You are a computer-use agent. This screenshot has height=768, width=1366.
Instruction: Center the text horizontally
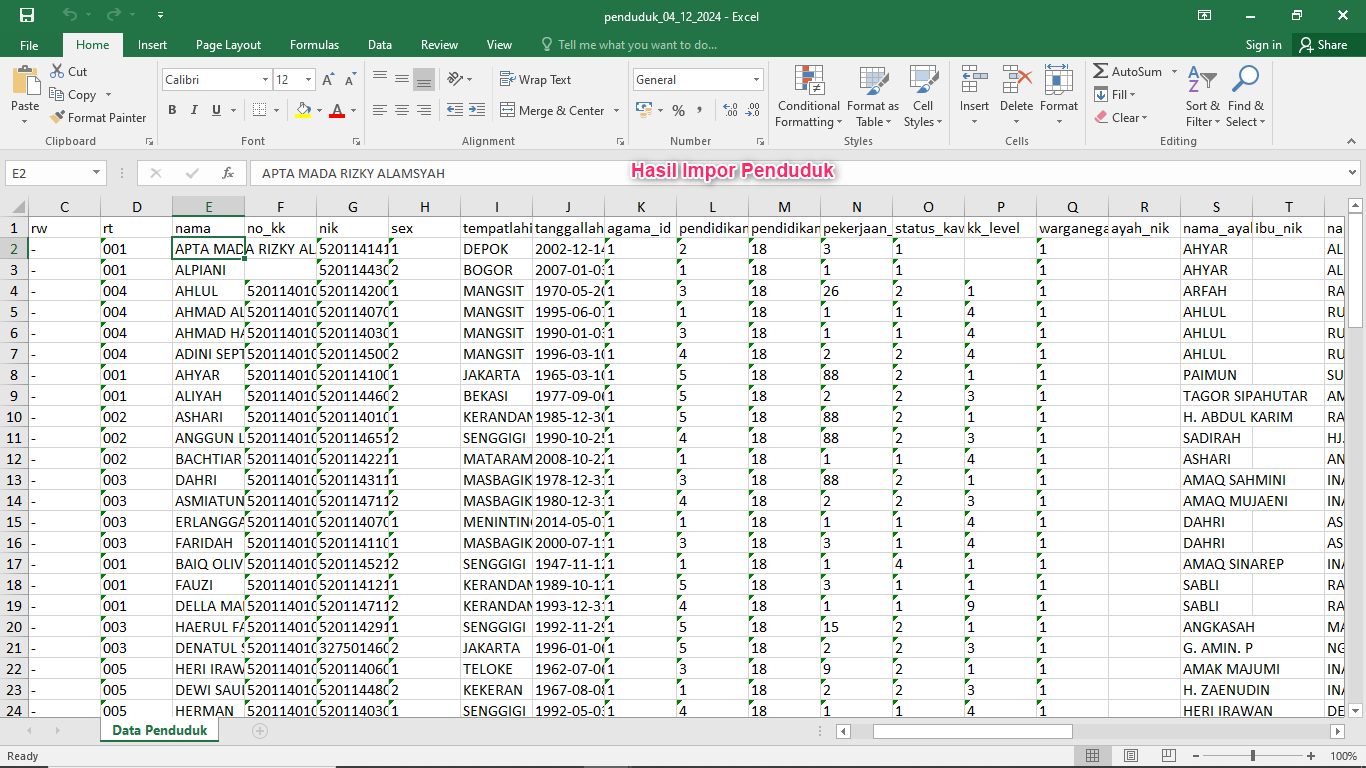coord(402,110)
